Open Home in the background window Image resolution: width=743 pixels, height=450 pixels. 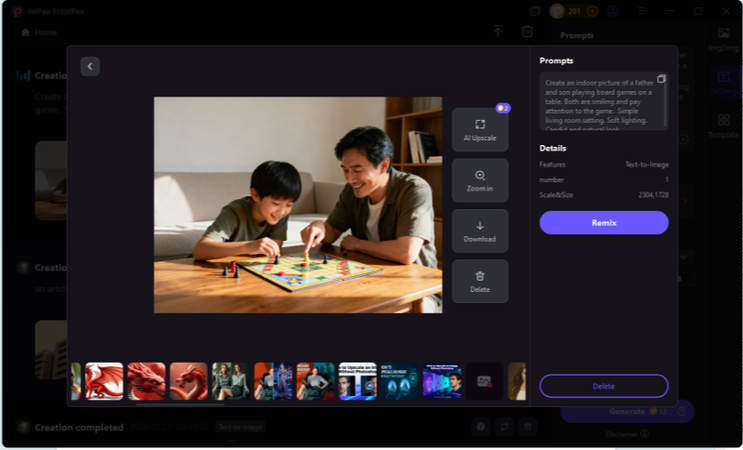coord(39,32)
